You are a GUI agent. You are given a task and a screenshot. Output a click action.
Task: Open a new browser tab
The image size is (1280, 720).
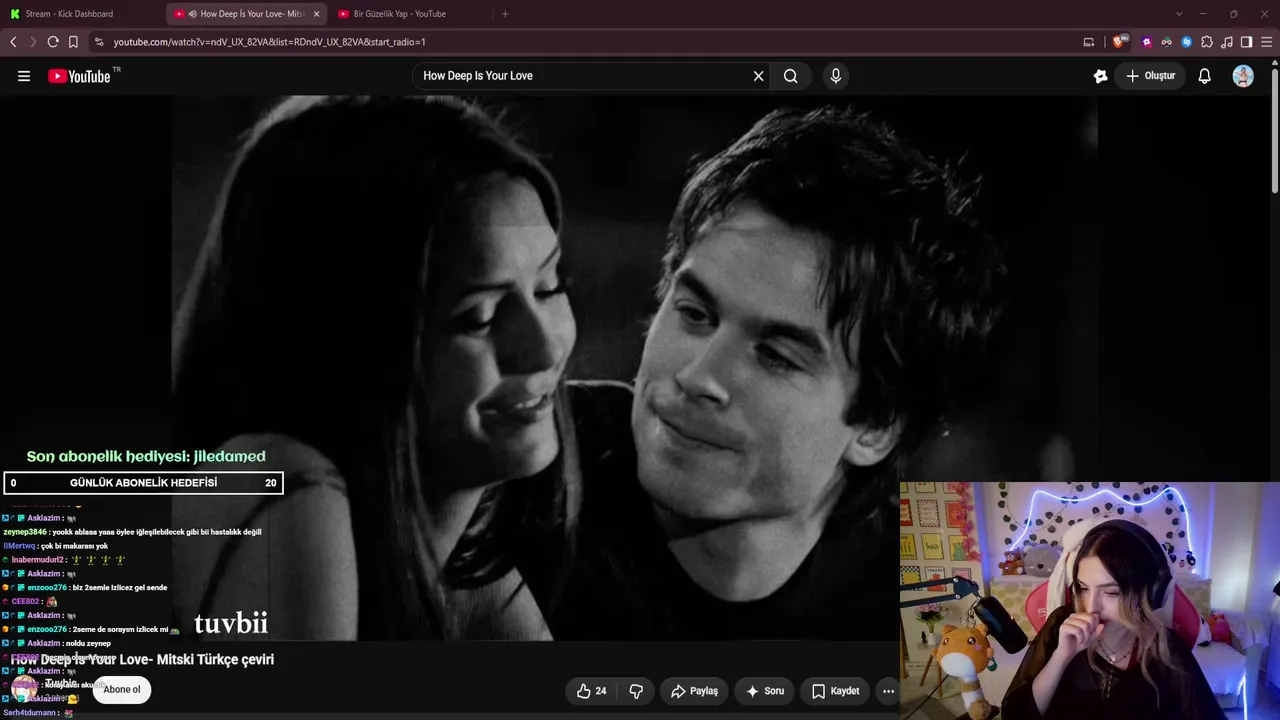click(x=505, y=14)
